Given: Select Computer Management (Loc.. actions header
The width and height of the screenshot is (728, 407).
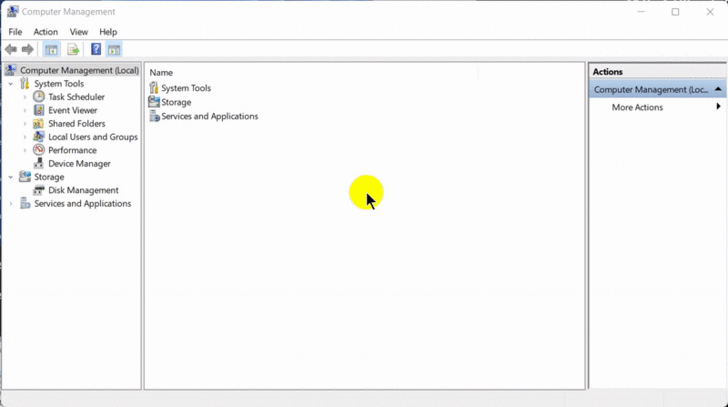Looking at the screenshot, I should tap(657, 89).
